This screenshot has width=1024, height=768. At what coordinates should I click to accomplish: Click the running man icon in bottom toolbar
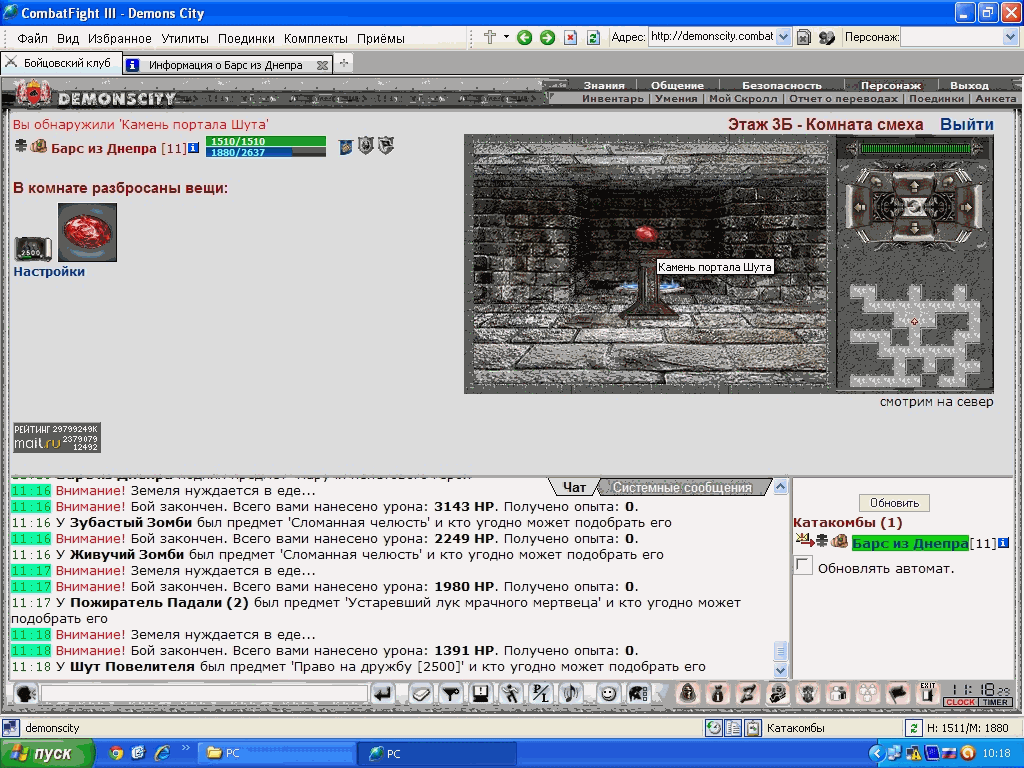511,694
